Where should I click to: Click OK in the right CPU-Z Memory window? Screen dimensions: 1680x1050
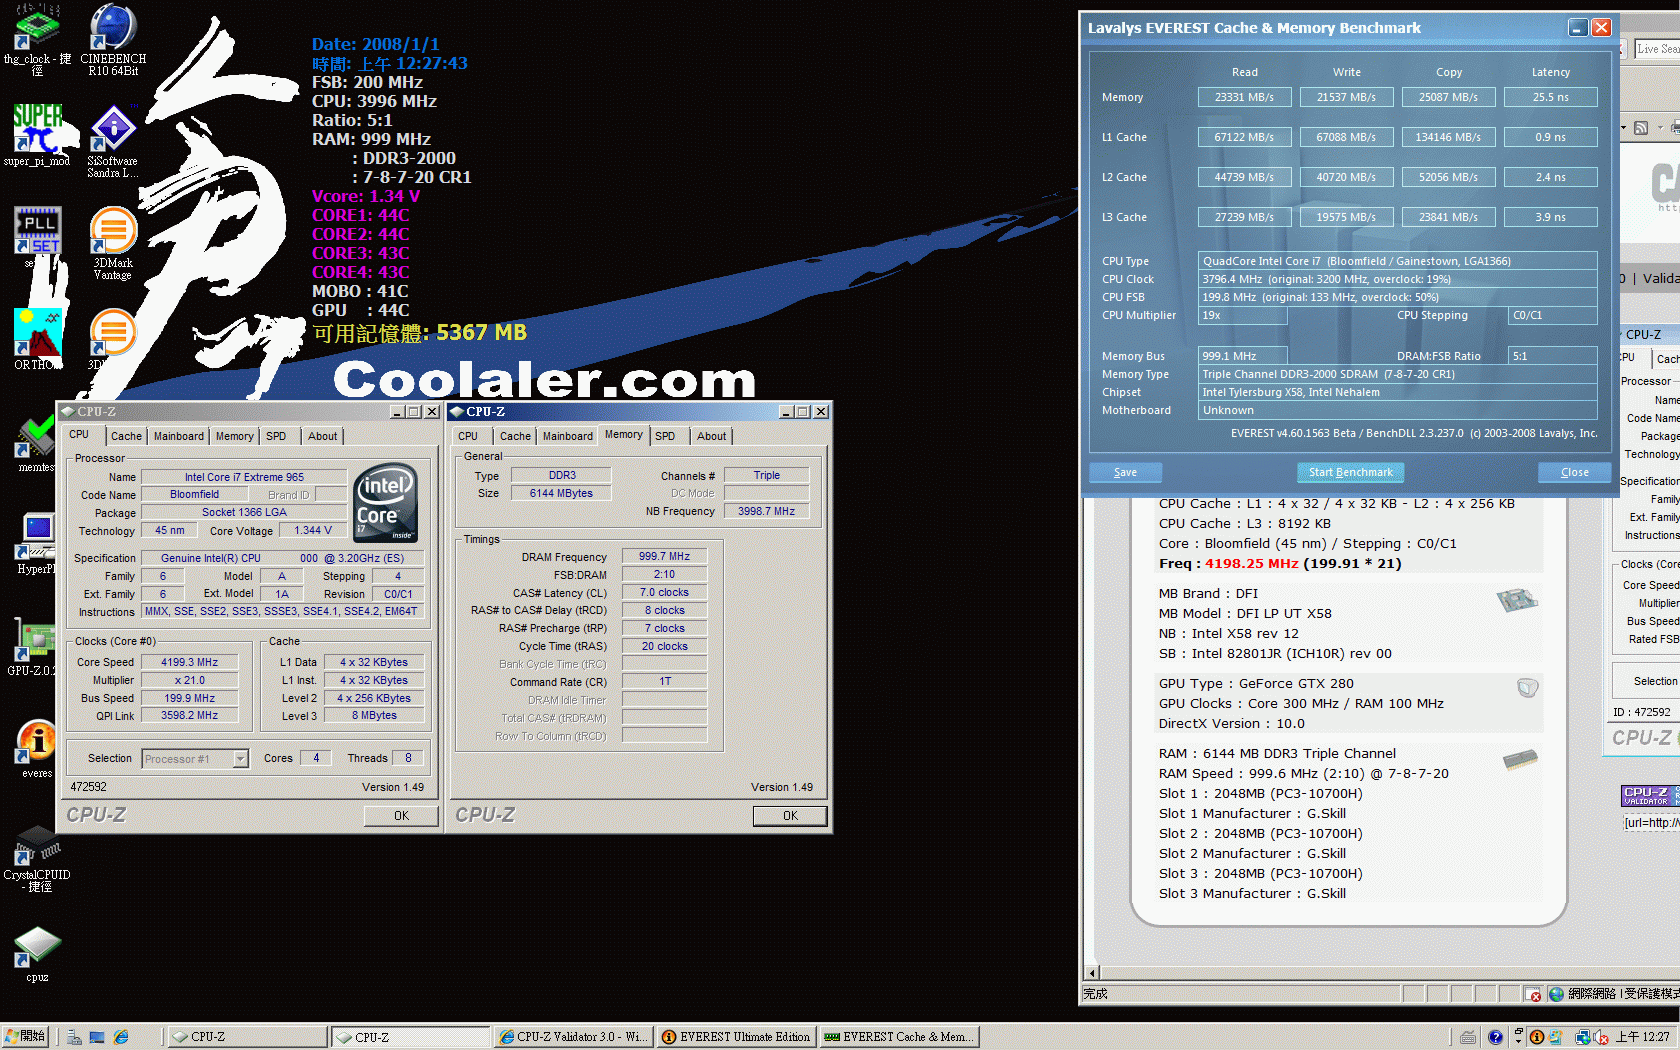(x=790, y=816)
